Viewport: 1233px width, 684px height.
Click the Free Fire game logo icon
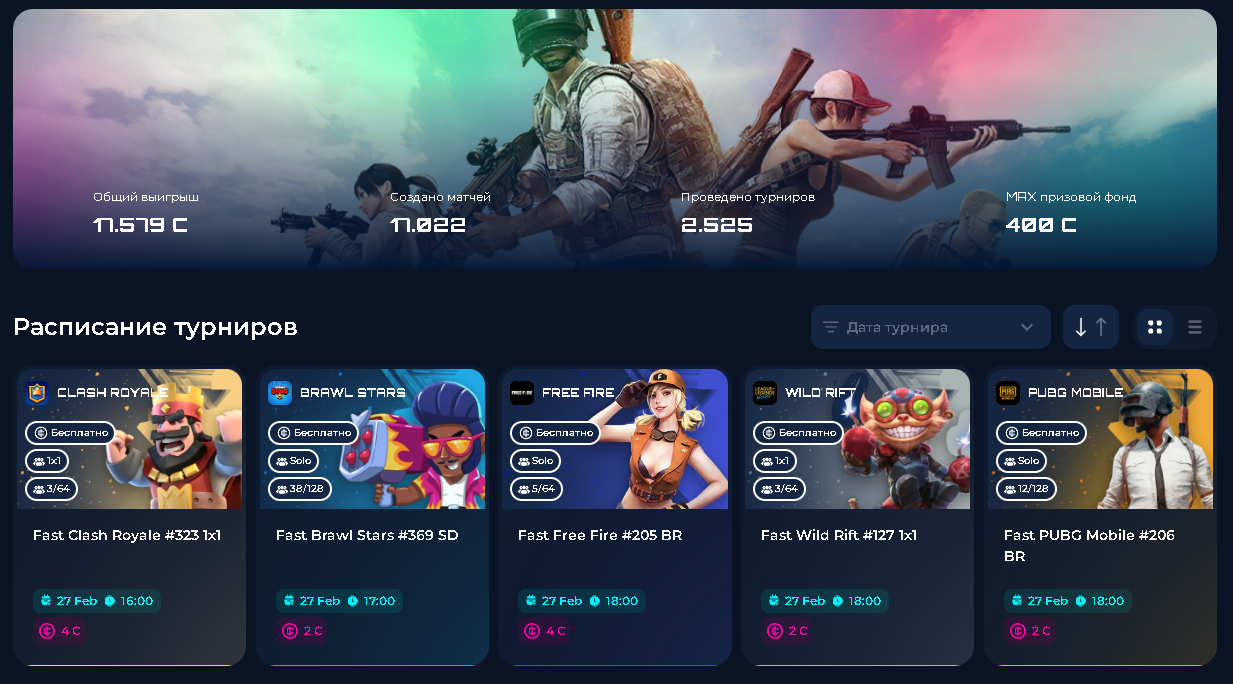pyautogui.click(x=522, y=393)
